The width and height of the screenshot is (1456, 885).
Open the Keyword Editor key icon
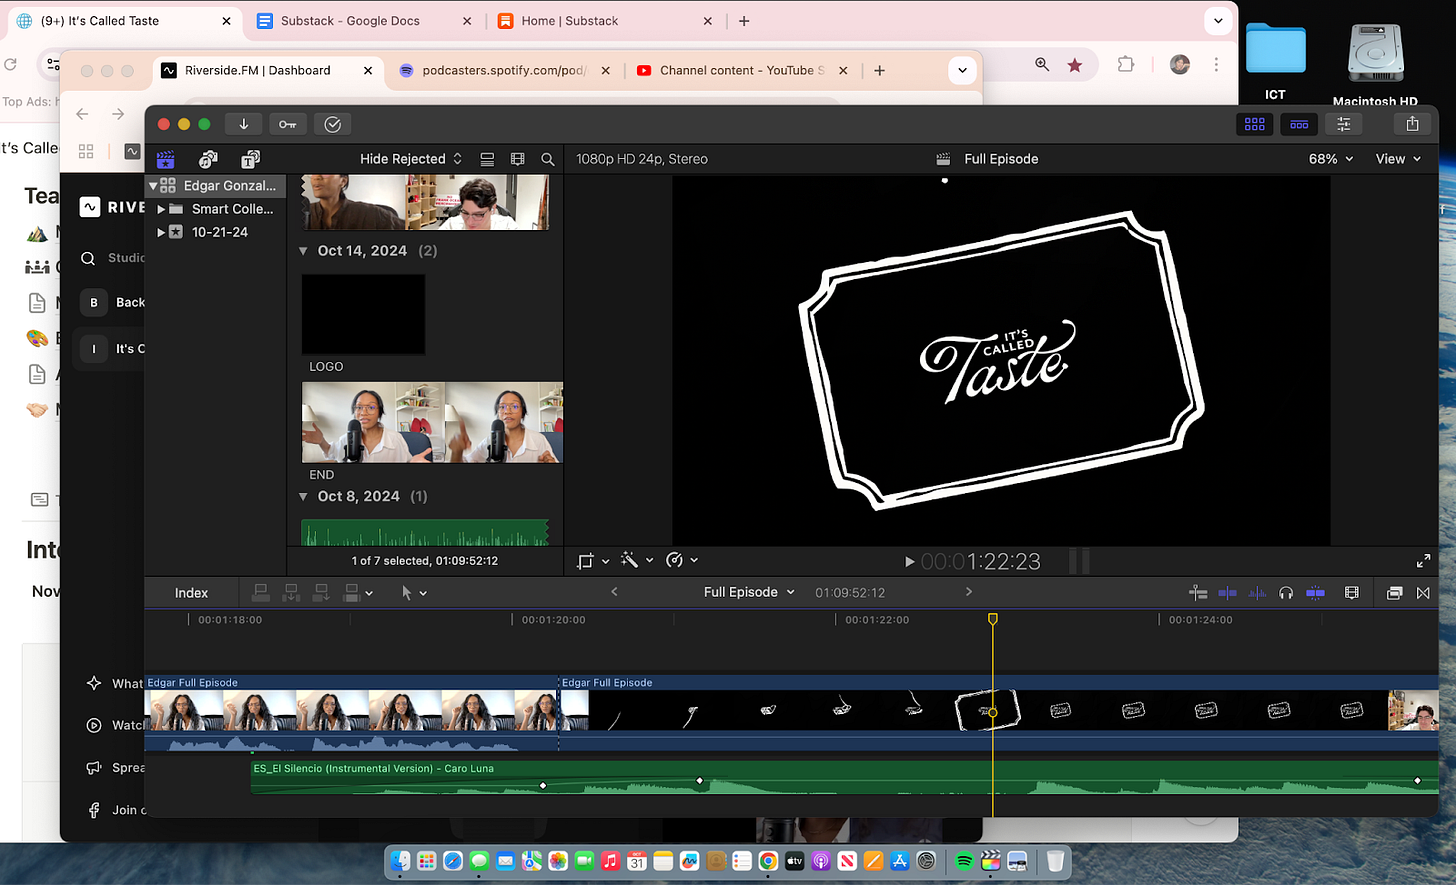point(287,124)
